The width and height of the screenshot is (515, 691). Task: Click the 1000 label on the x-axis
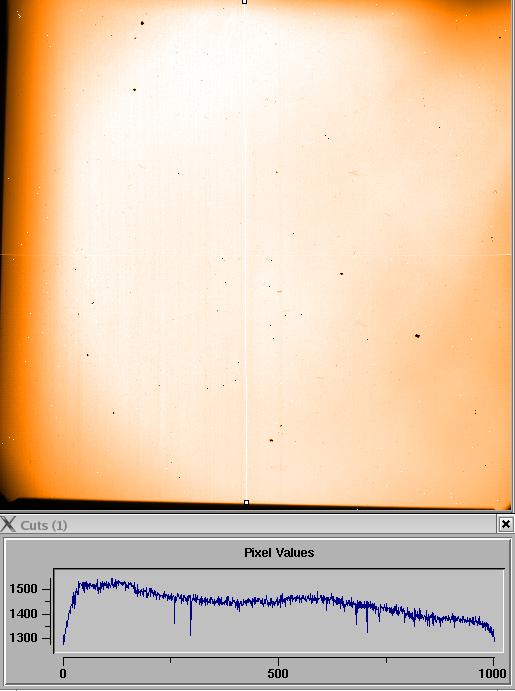click(x=493, y=673)
